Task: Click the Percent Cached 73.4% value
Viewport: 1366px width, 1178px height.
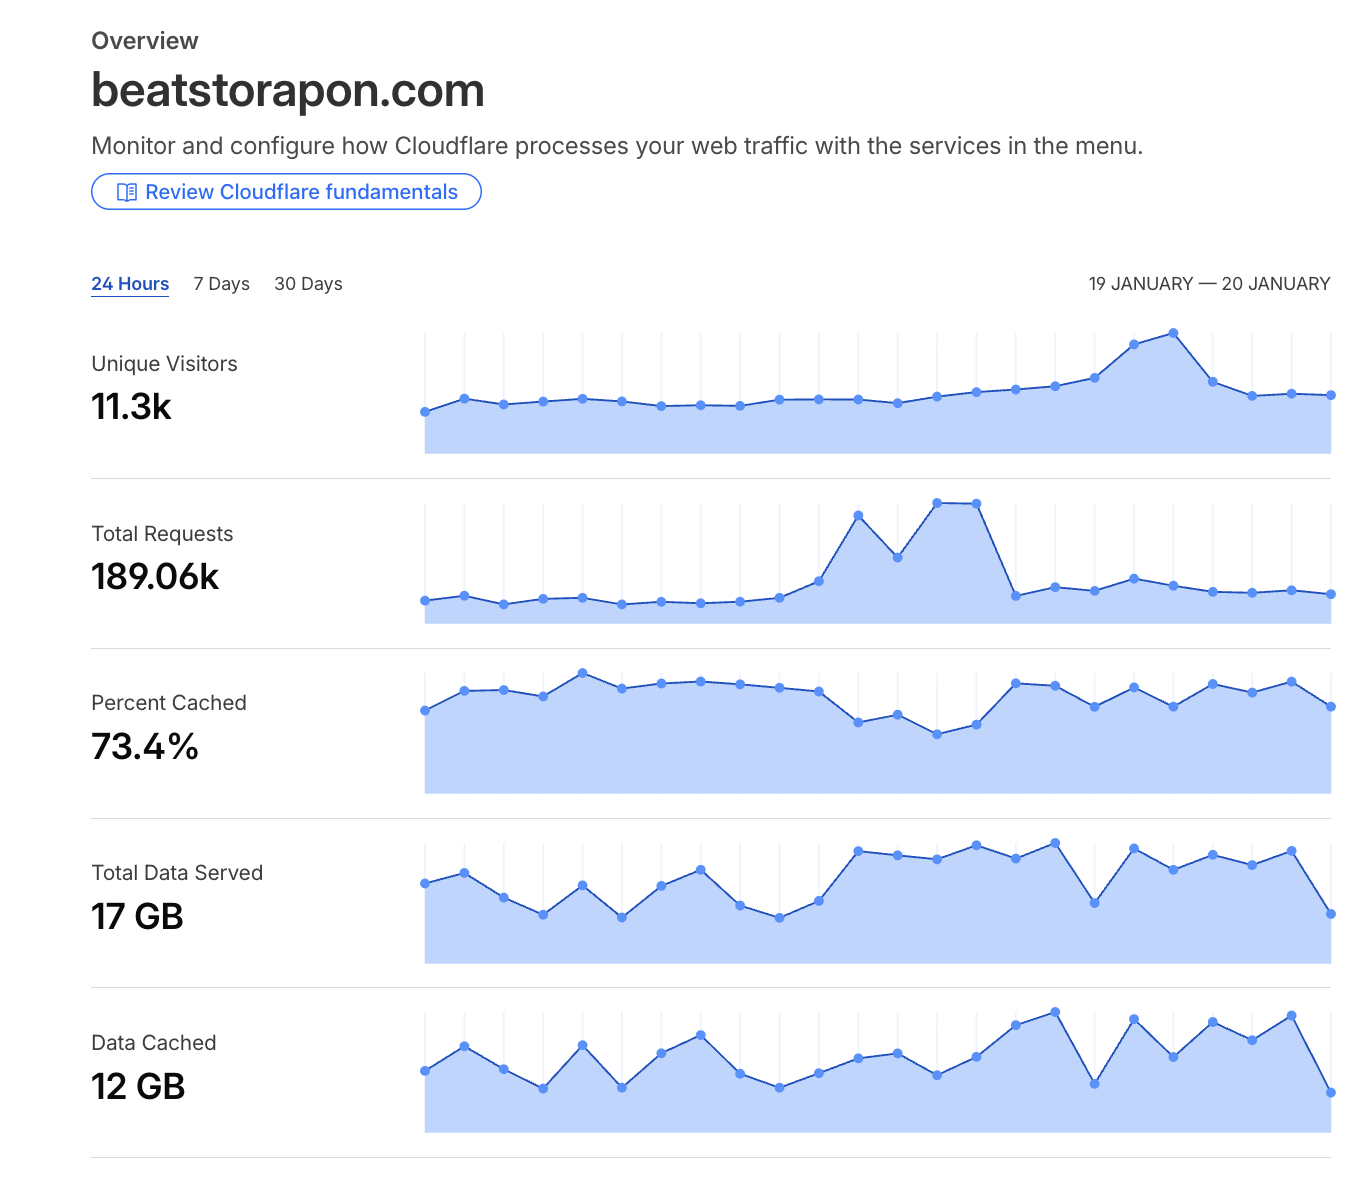Action: point(145,747)
